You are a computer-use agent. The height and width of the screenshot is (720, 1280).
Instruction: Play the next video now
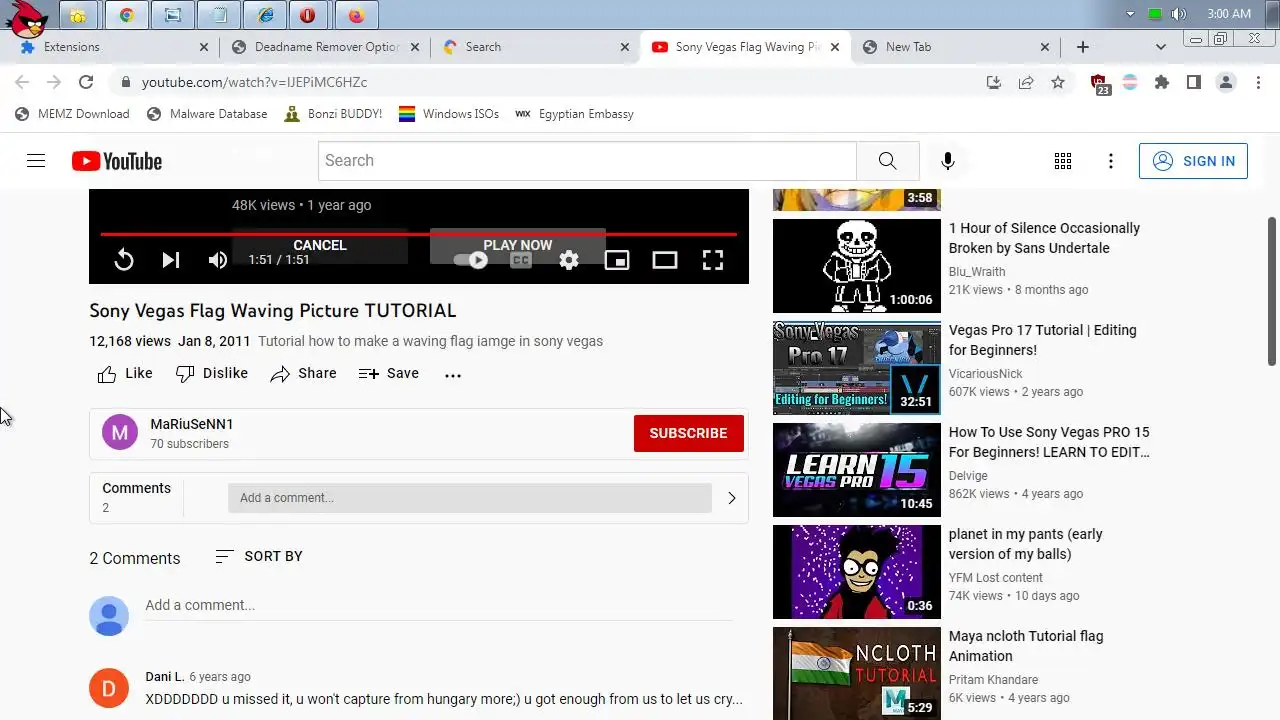tap(518, 245)
